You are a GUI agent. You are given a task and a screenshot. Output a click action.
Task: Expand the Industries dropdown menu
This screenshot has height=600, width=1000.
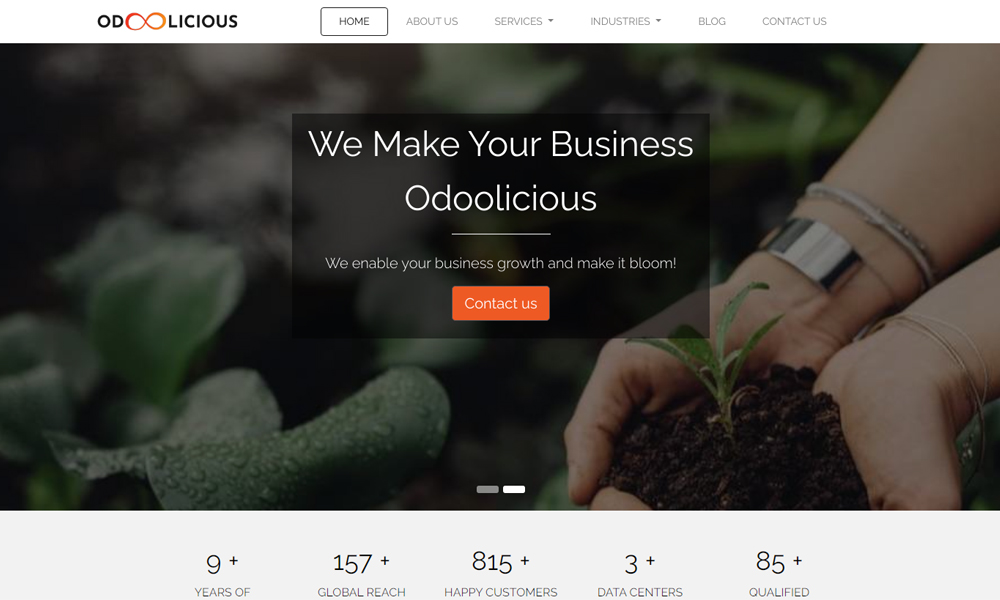coord(626,21)
